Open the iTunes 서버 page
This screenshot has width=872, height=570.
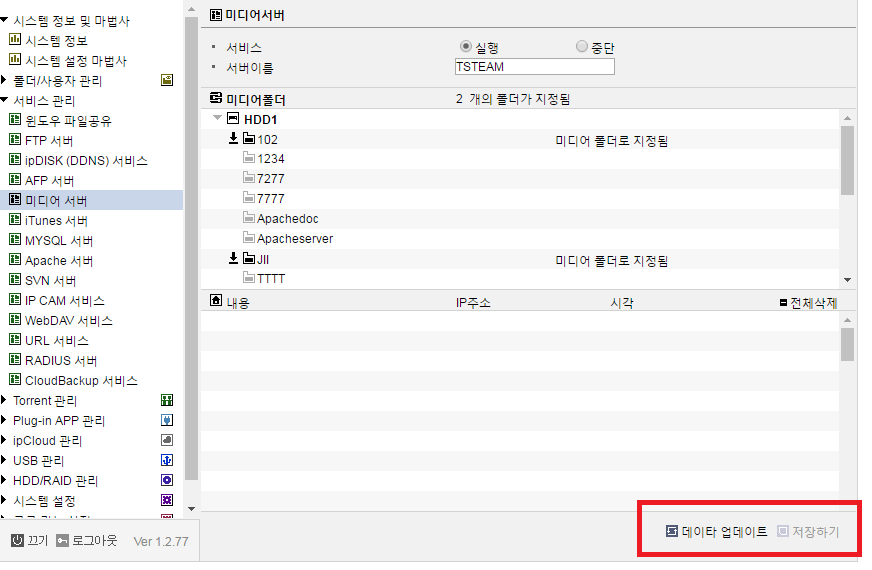click(56, 221)
